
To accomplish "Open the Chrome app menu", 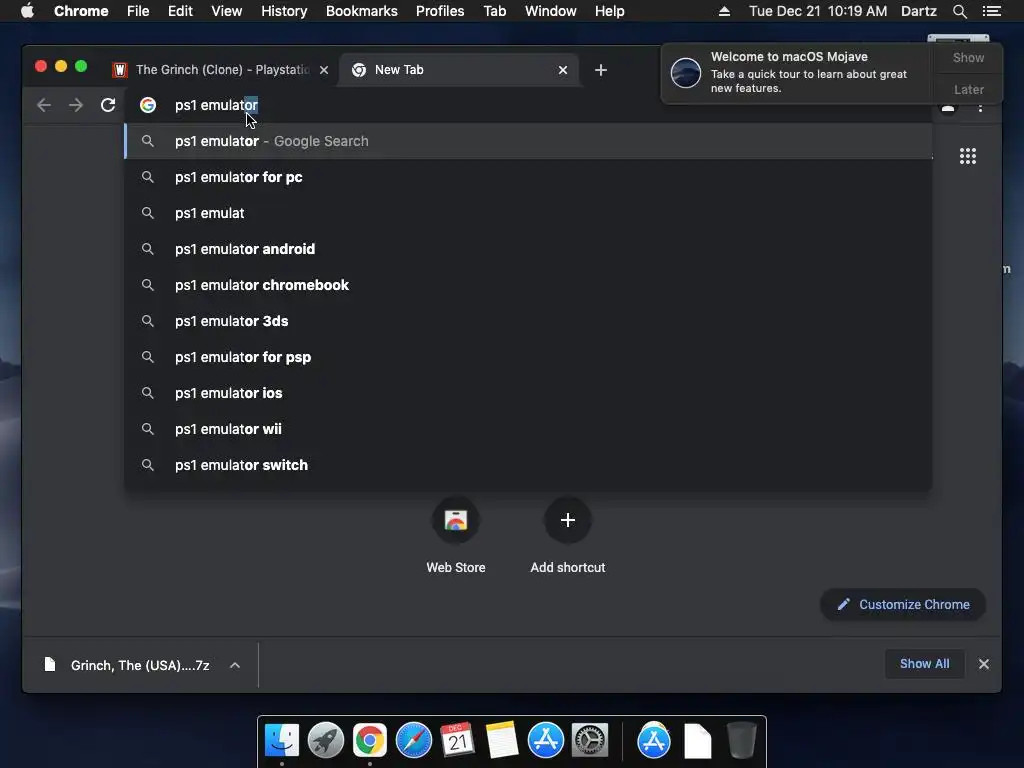I will pos(81,11).
